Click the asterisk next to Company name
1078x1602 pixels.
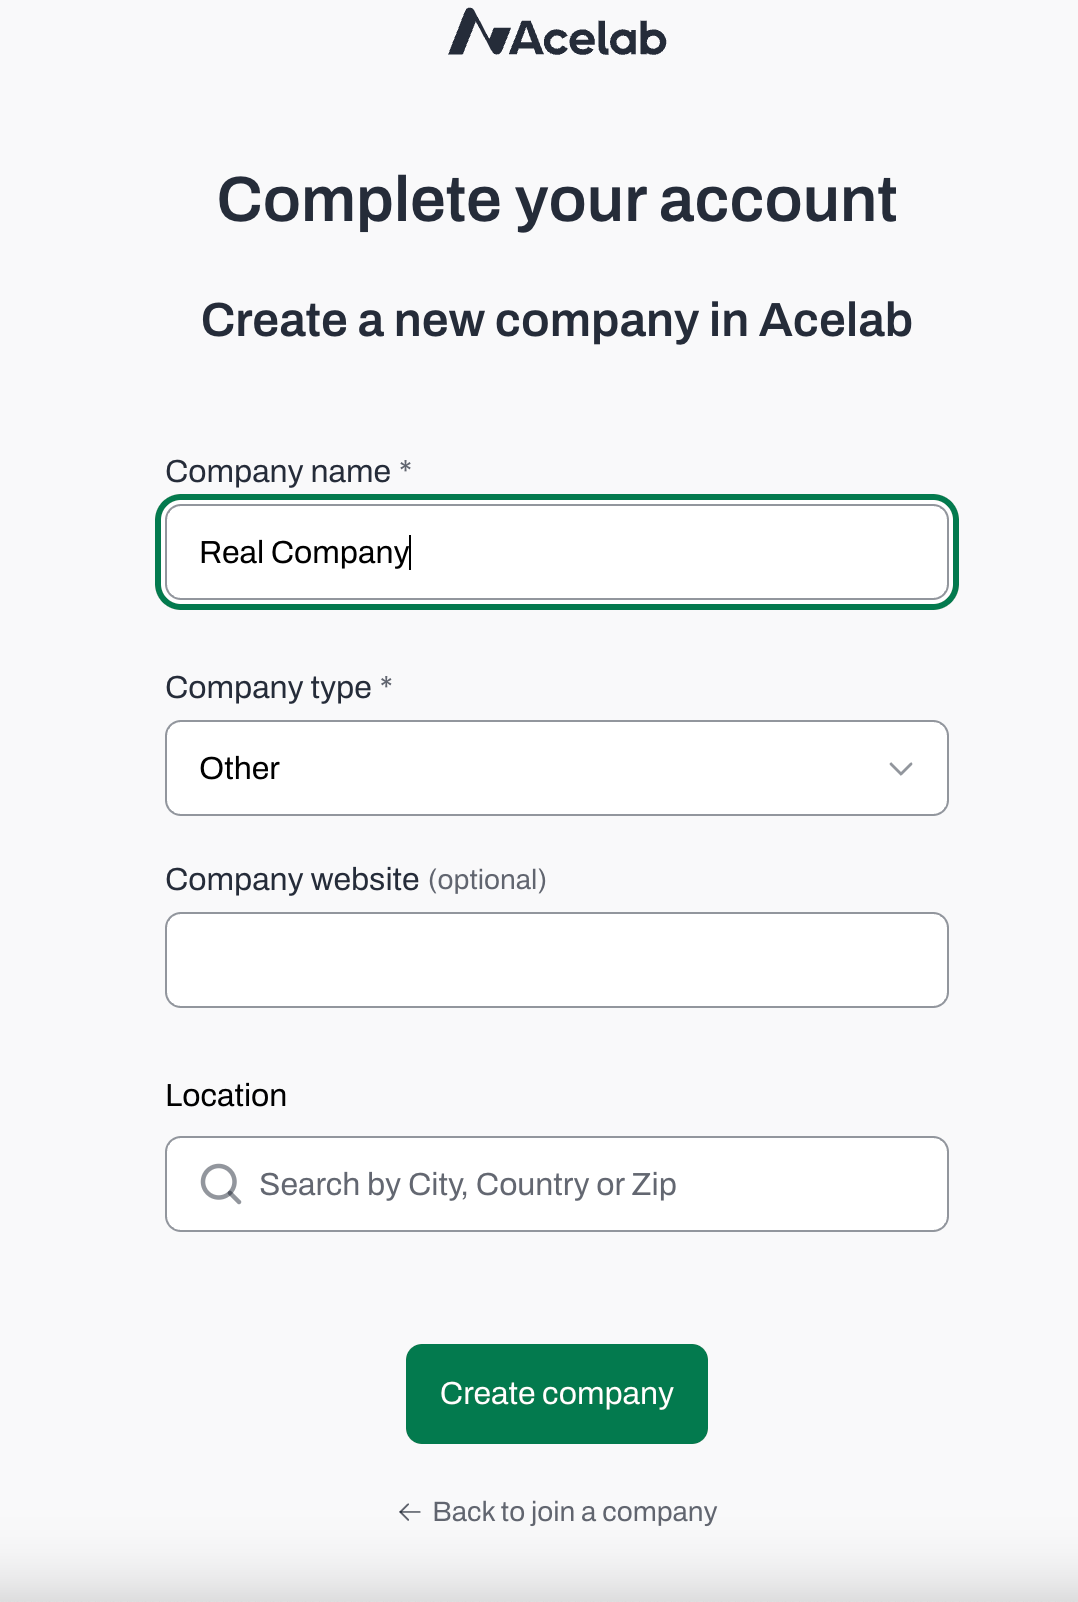(x=405, y=467)
